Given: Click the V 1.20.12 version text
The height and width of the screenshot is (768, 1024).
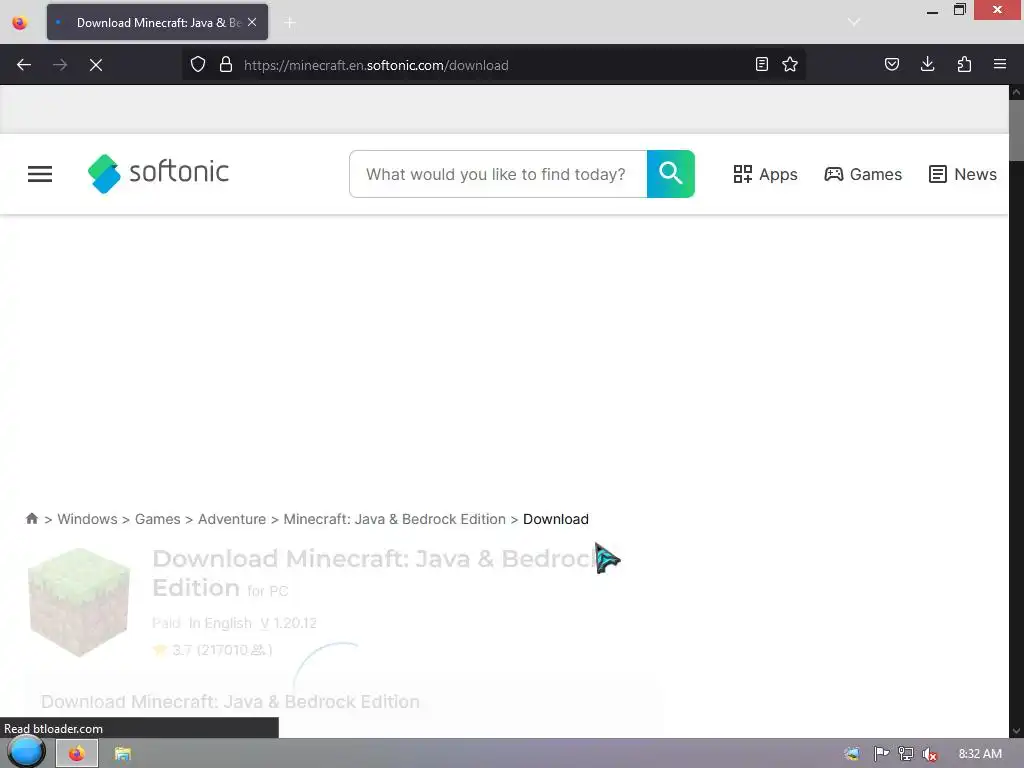Looking at the screenshot, I should [x=288, y=623].
